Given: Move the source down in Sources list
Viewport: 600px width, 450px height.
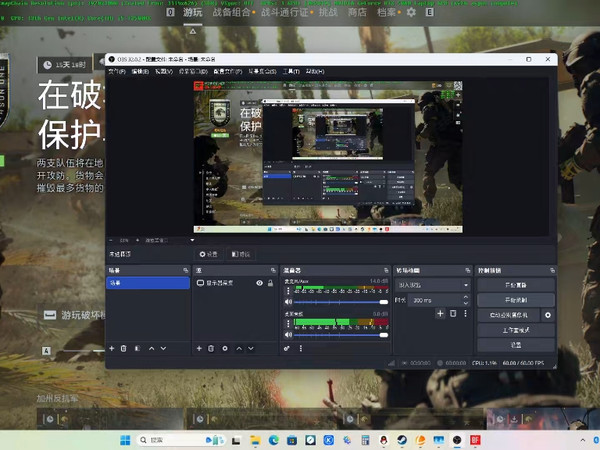Looking at the screenshot, I should coord(251,349).
